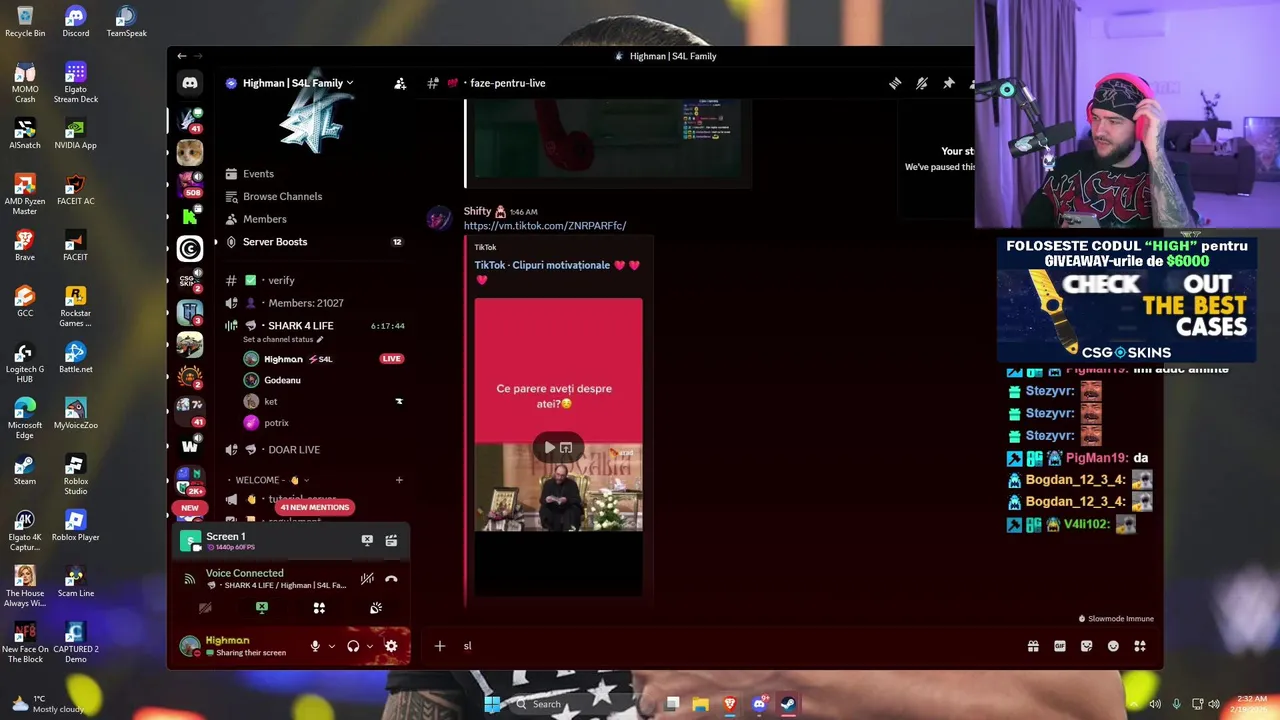Open TeamSpeak desktop shortcut
The width and height of the screenshot is (1280, 720).
click(x=126, y=21)
